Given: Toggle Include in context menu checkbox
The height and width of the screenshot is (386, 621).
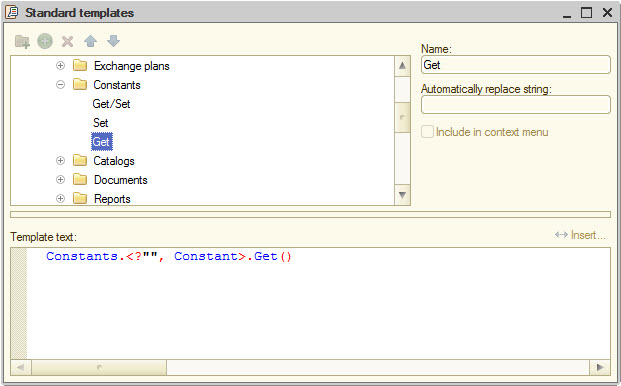Looking at the screenshot, I should (x=427, y=131).
